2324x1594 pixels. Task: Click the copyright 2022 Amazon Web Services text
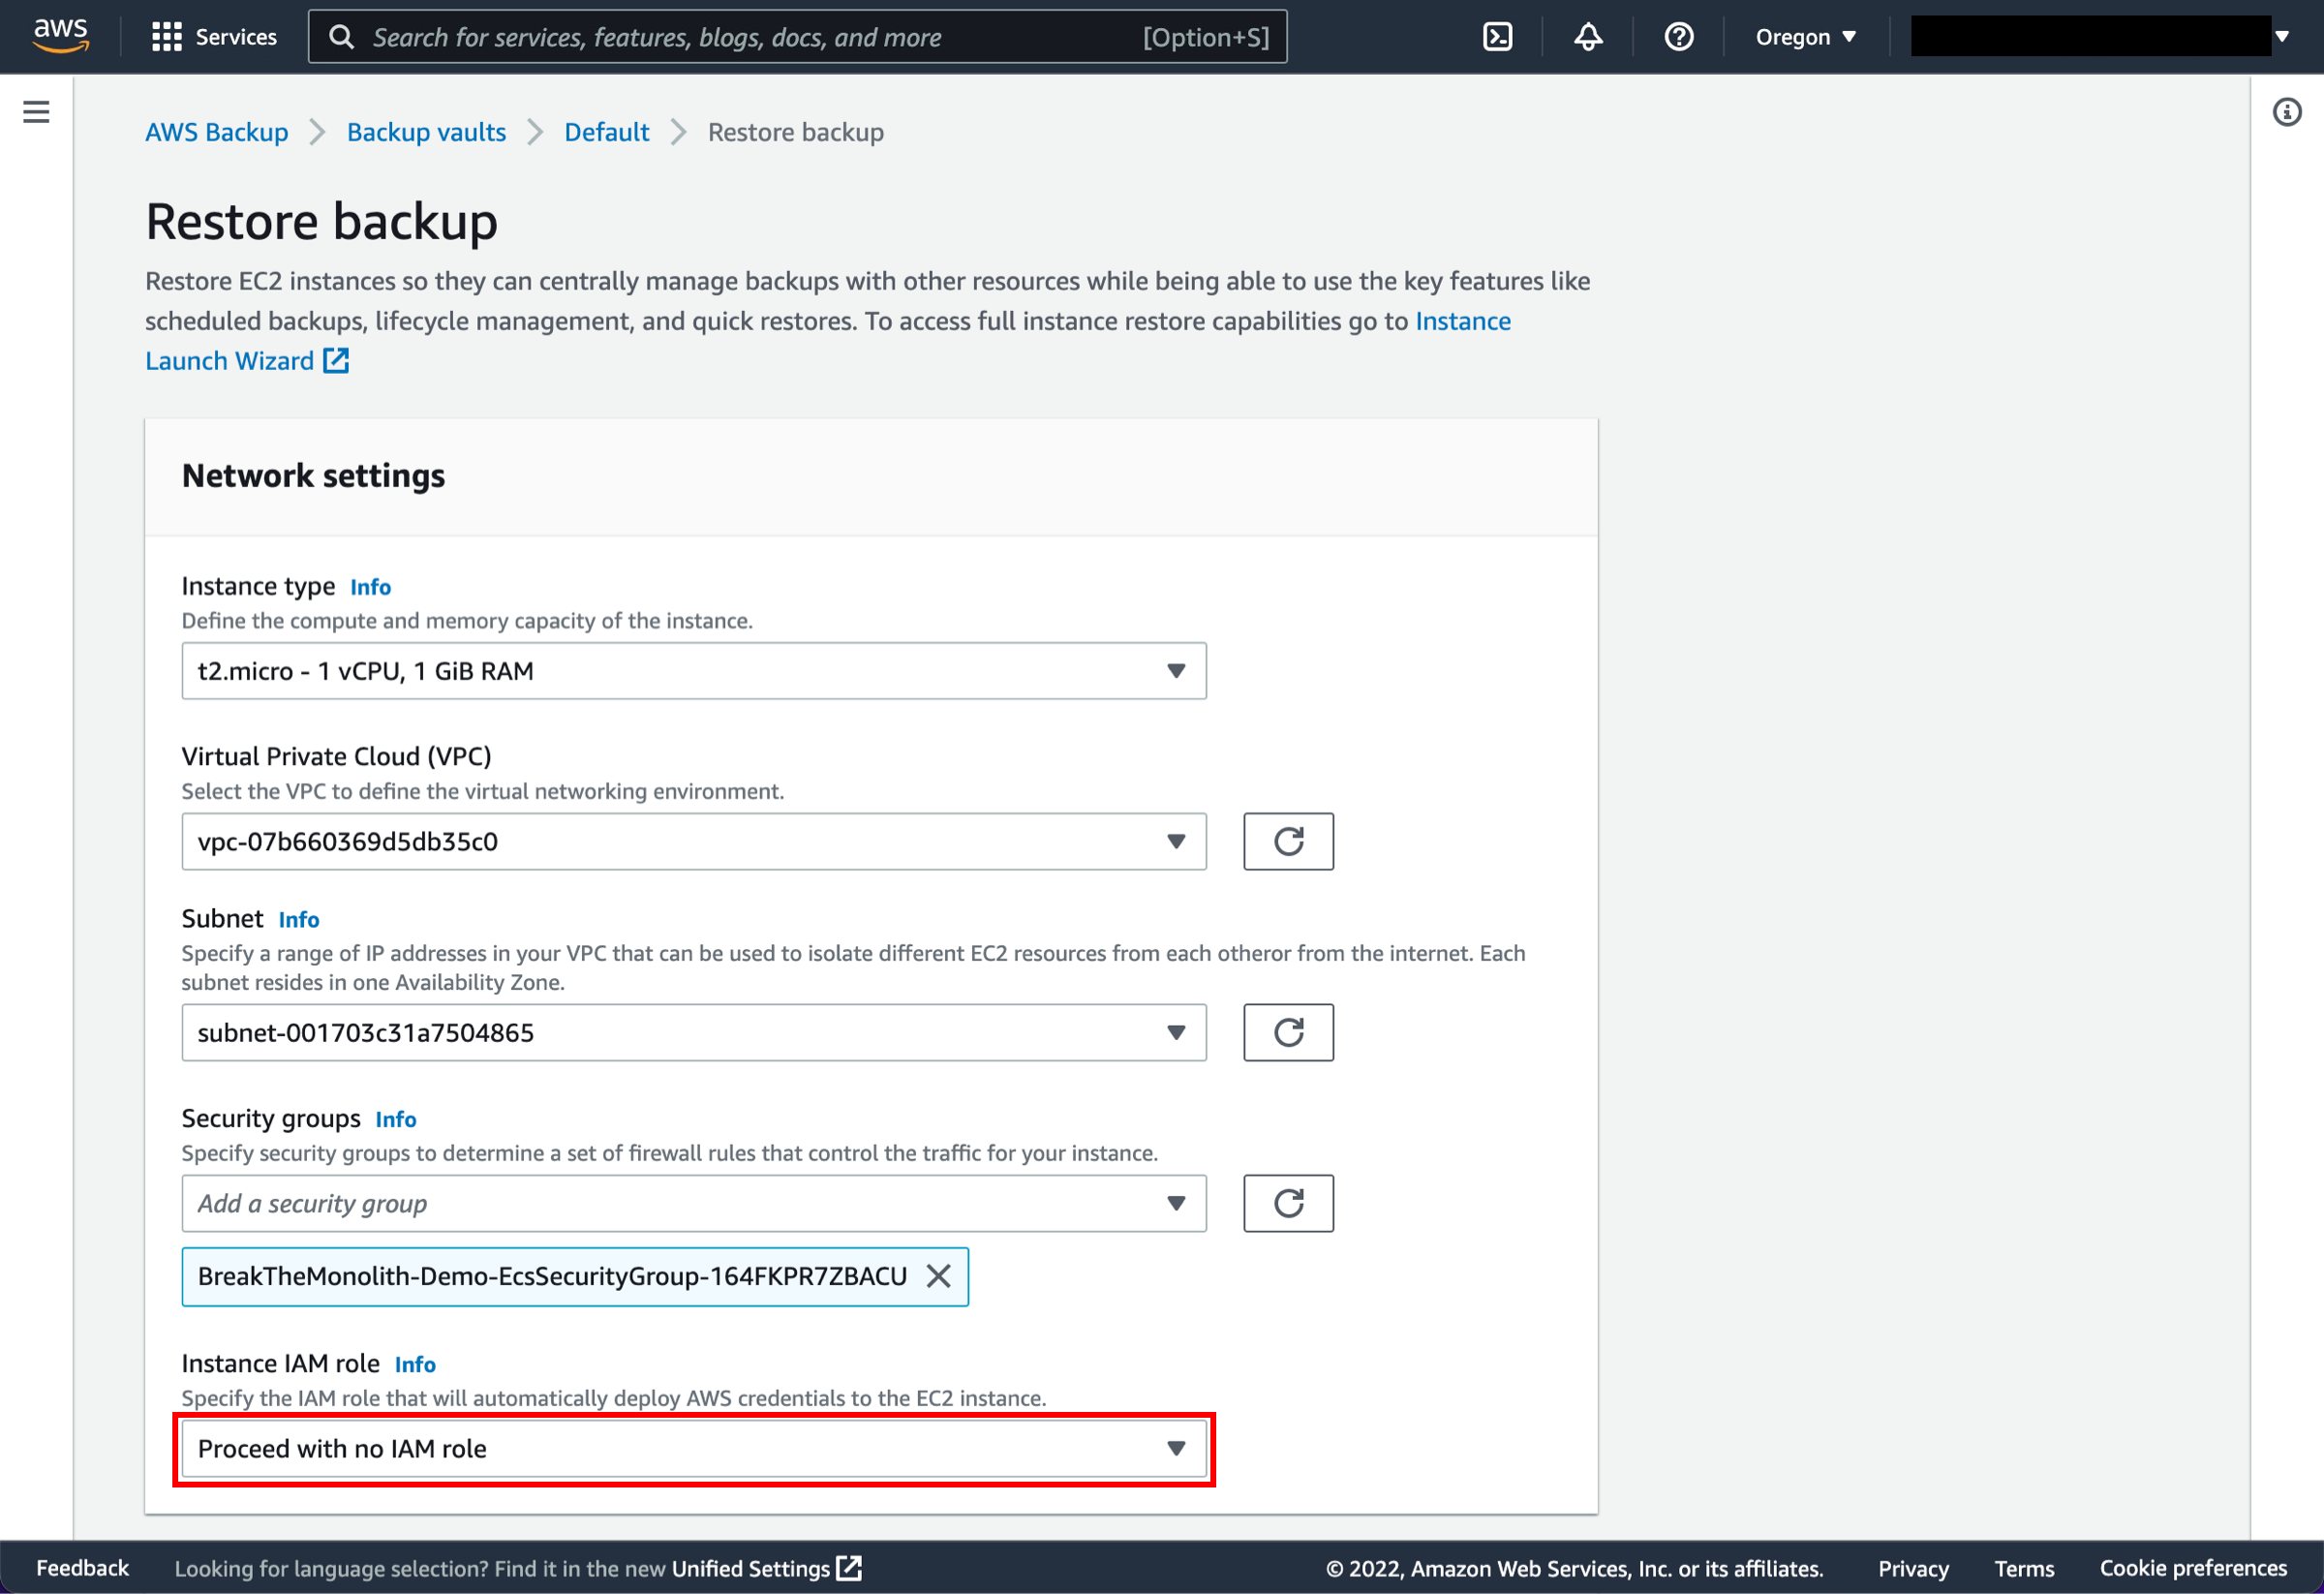tap(1574, 1567)
